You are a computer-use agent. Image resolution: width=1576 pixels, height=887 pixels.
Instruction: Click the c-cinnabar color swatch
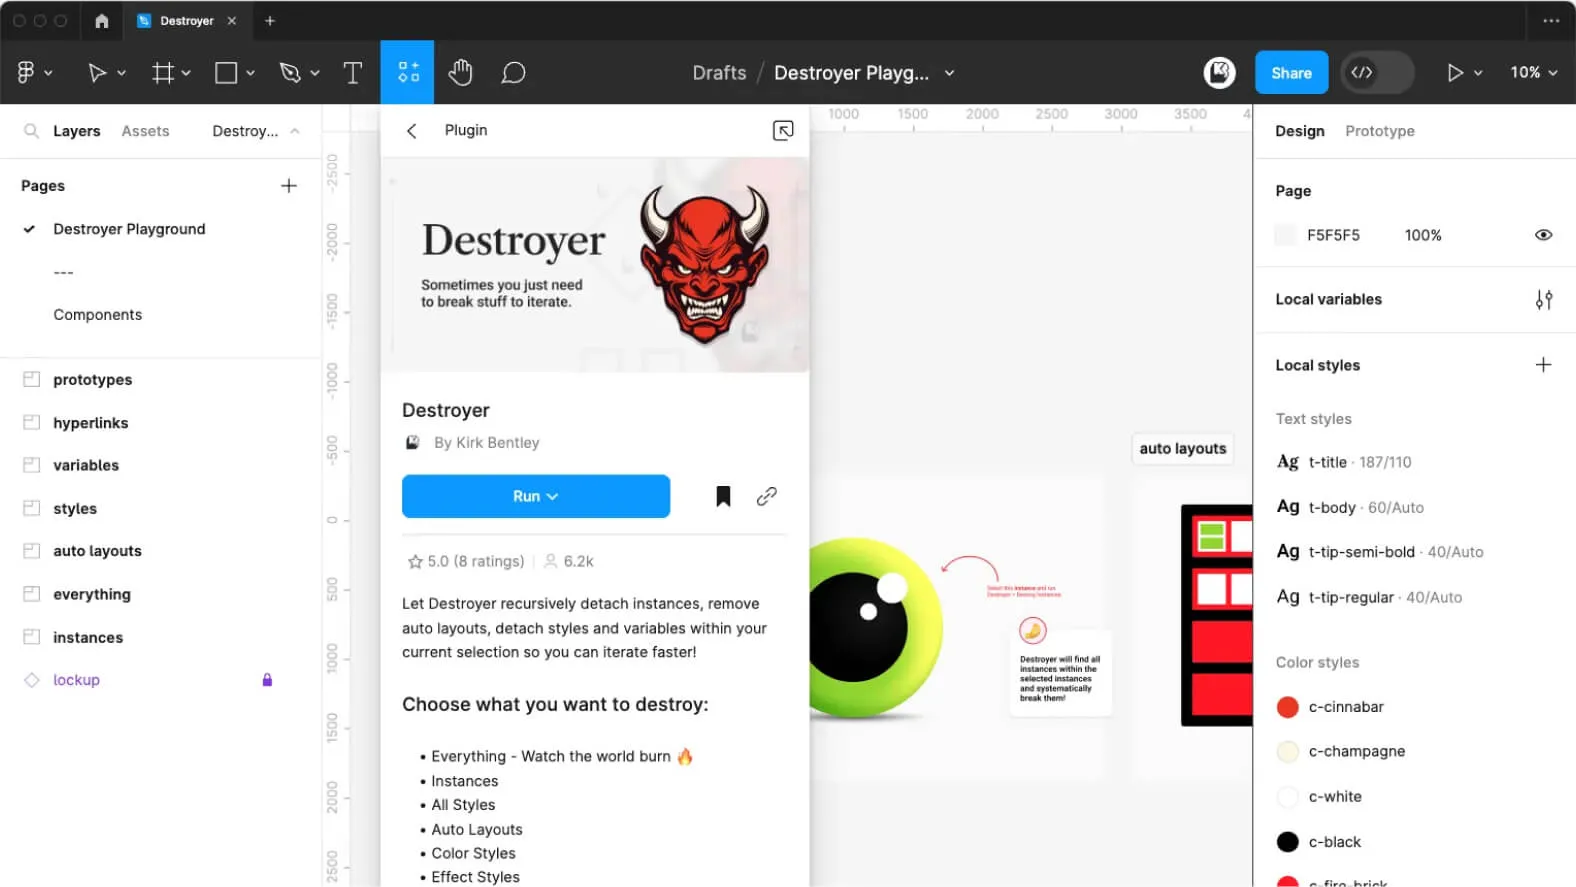pyautogui.click(x=1287, y=707)
